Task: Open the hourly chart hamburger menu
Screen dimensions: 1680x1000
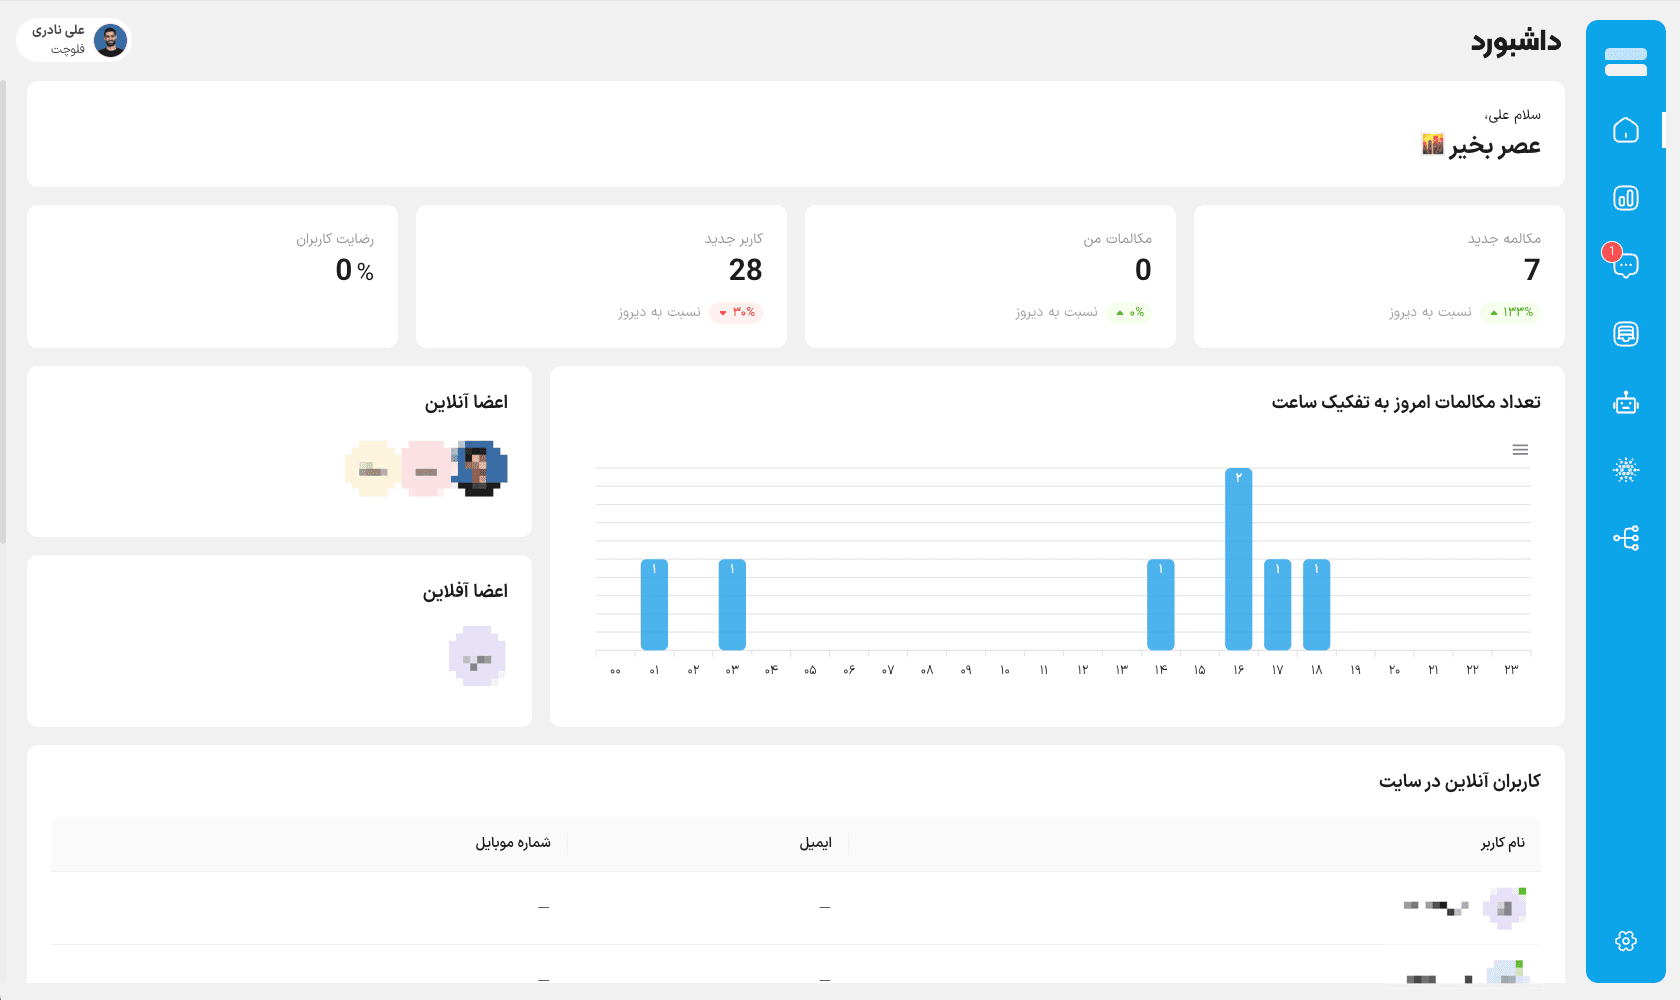Action: (1520, 450)
